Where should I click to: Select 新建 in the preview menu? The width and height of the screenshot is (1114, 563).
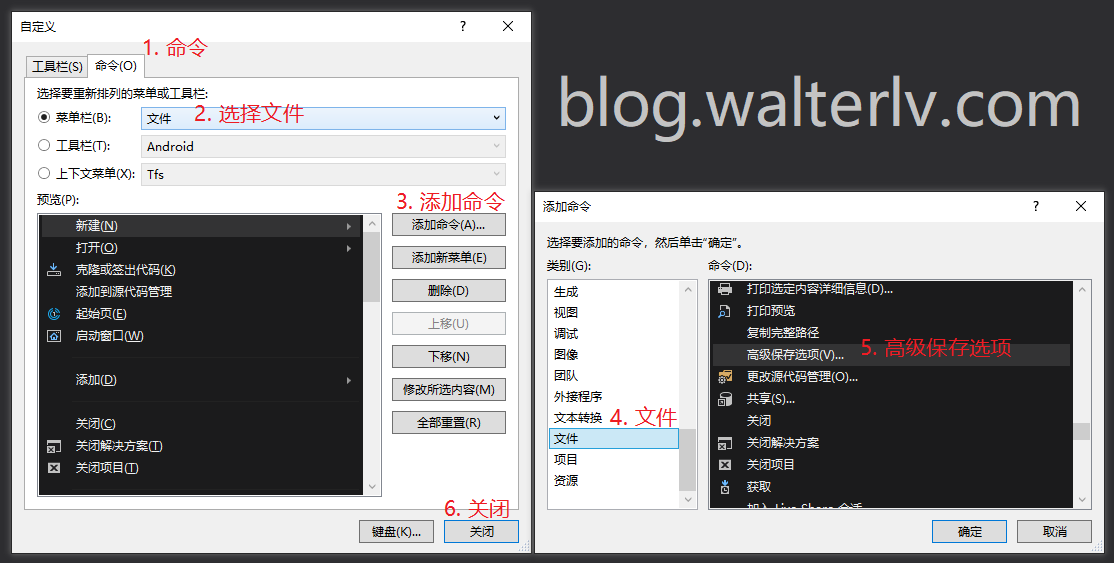click(200, 226)
